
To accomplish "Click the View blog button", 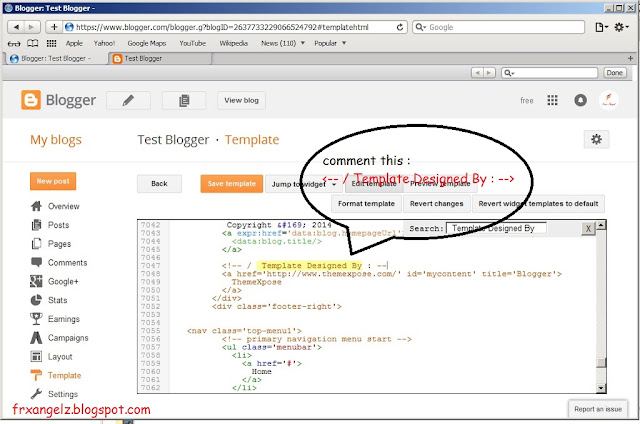I will 241,100.
